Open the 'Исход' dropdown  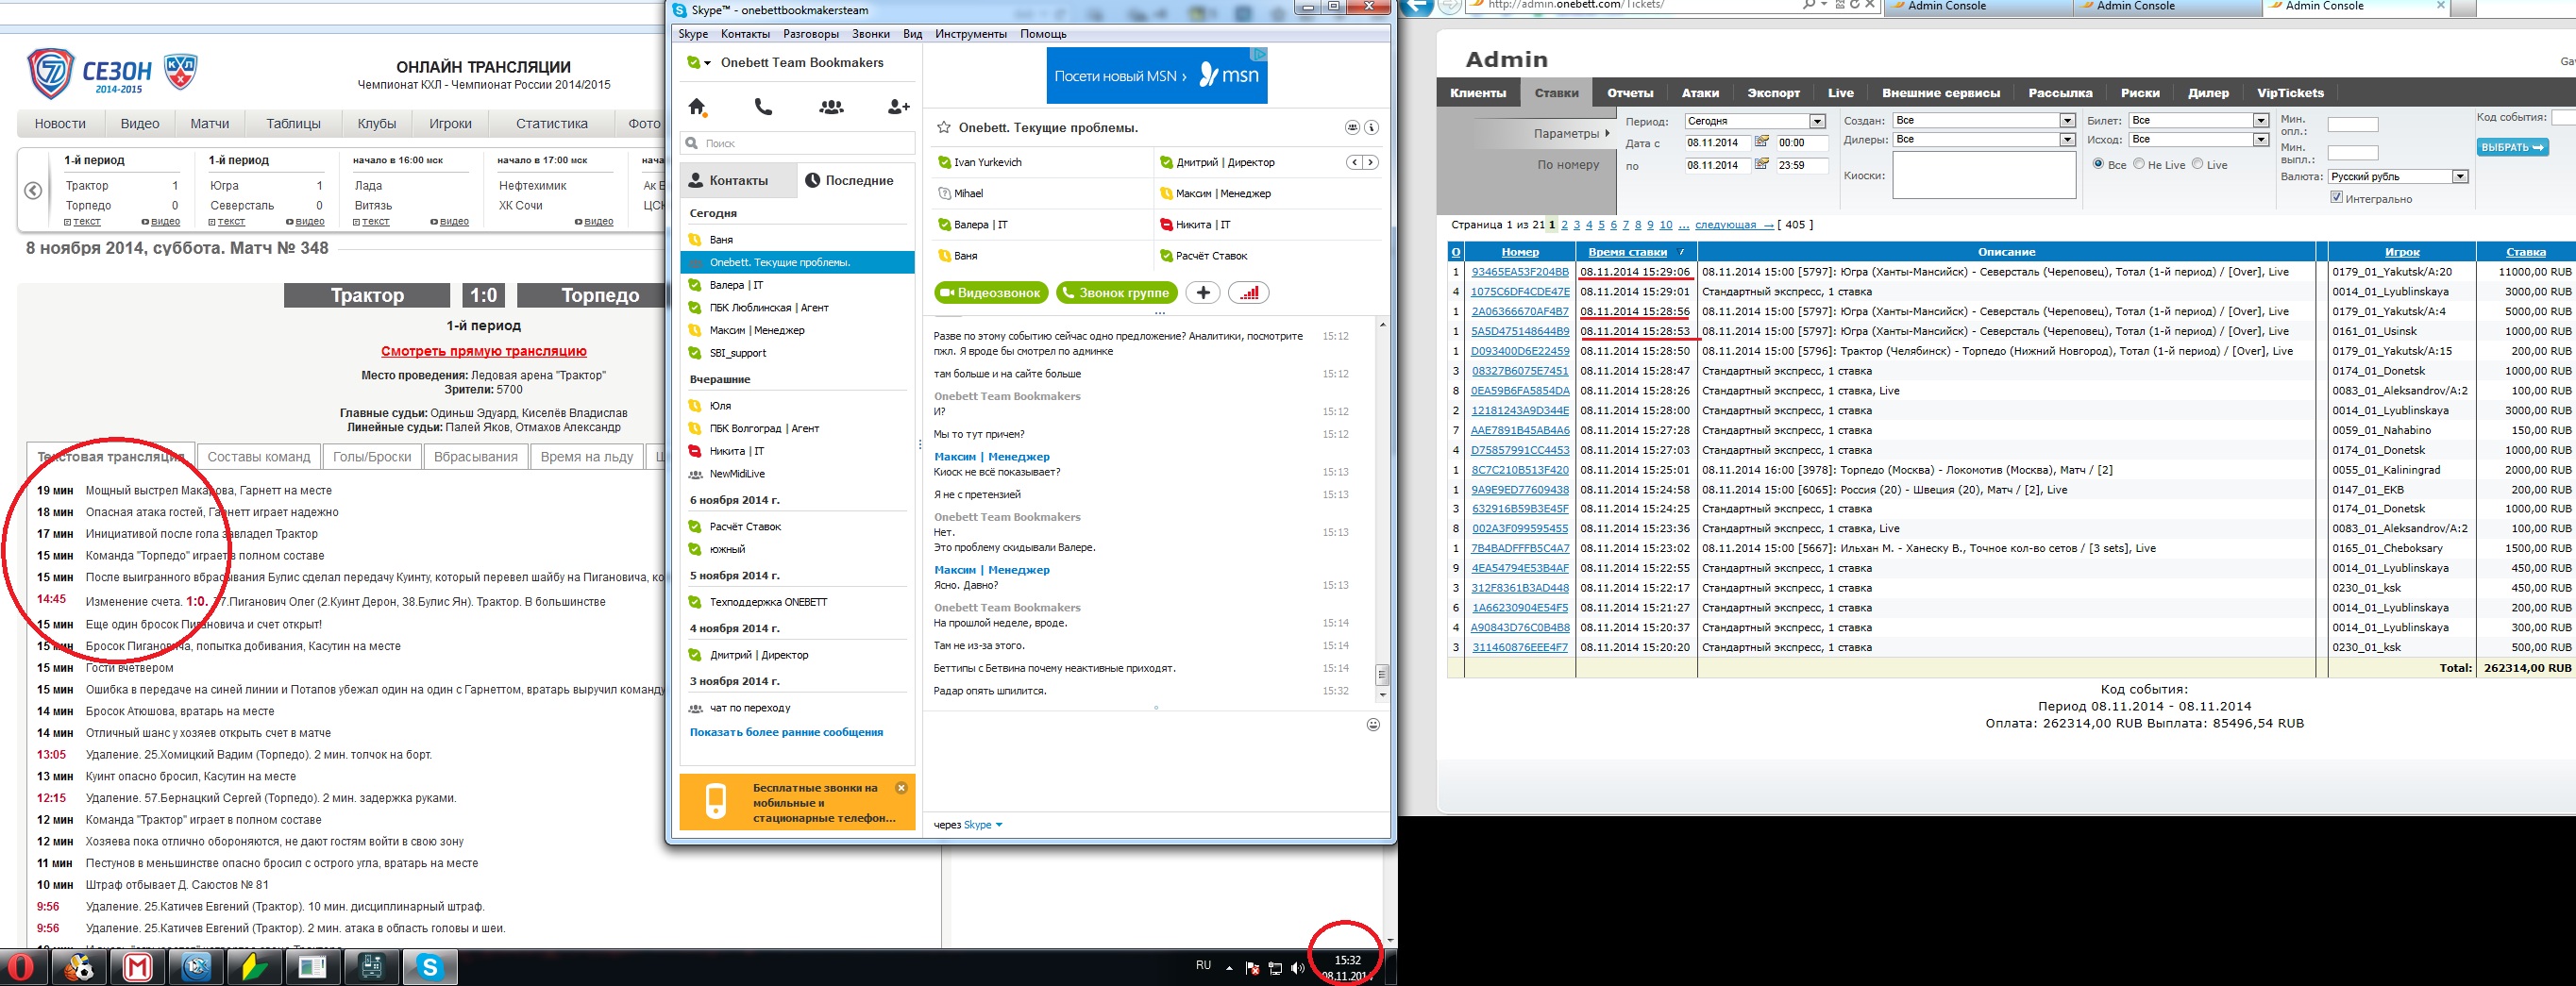2198,139
